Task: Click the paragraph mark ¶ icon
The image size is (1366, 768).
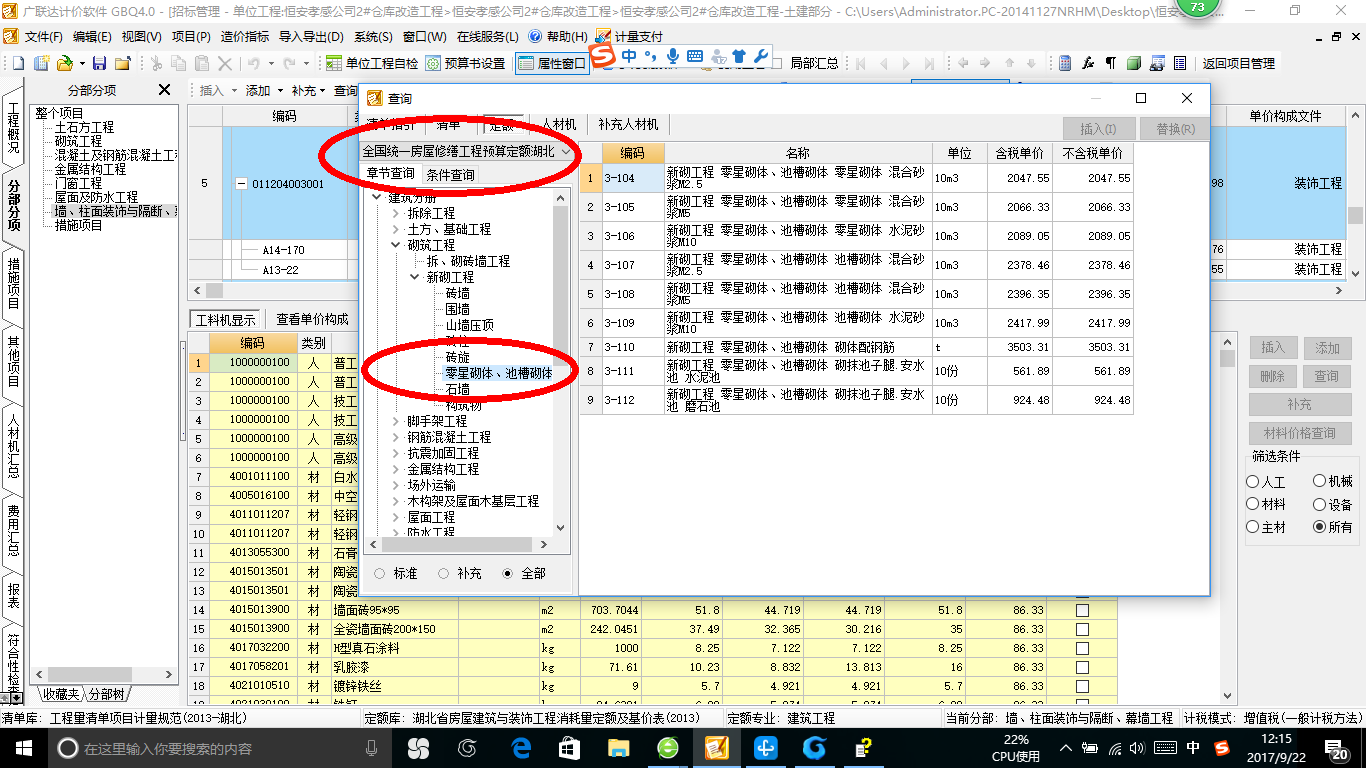Action: coord(1110,63)
